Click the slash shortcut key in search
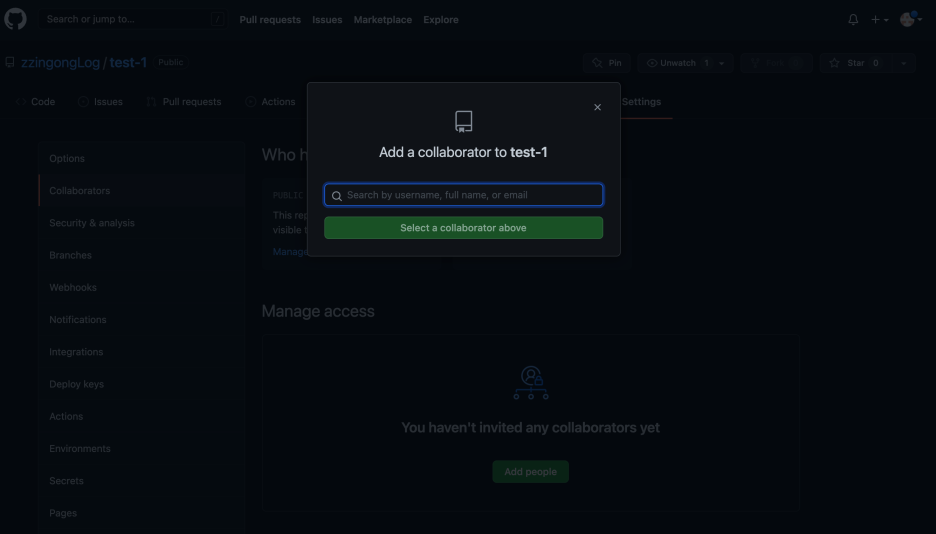This screenshot has width=936, height=534. click(x=217, y=20)
